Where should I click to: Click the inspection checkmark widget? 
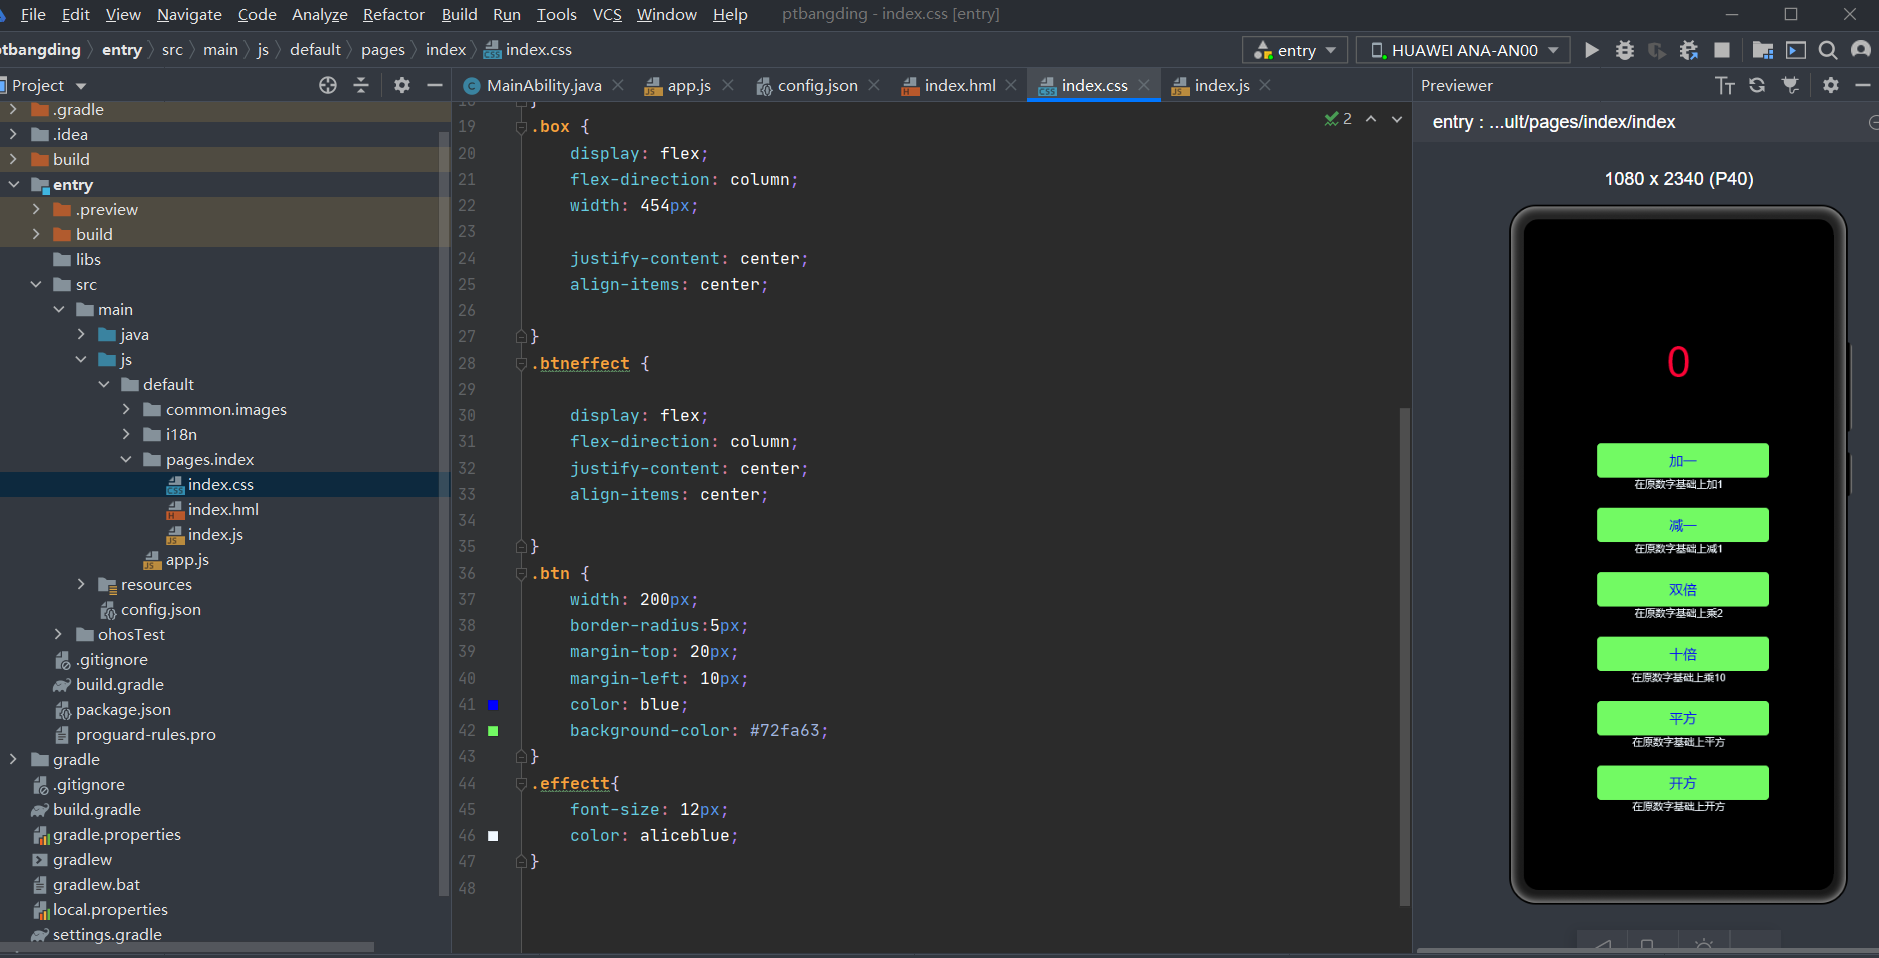click(x=1338, y=119)
